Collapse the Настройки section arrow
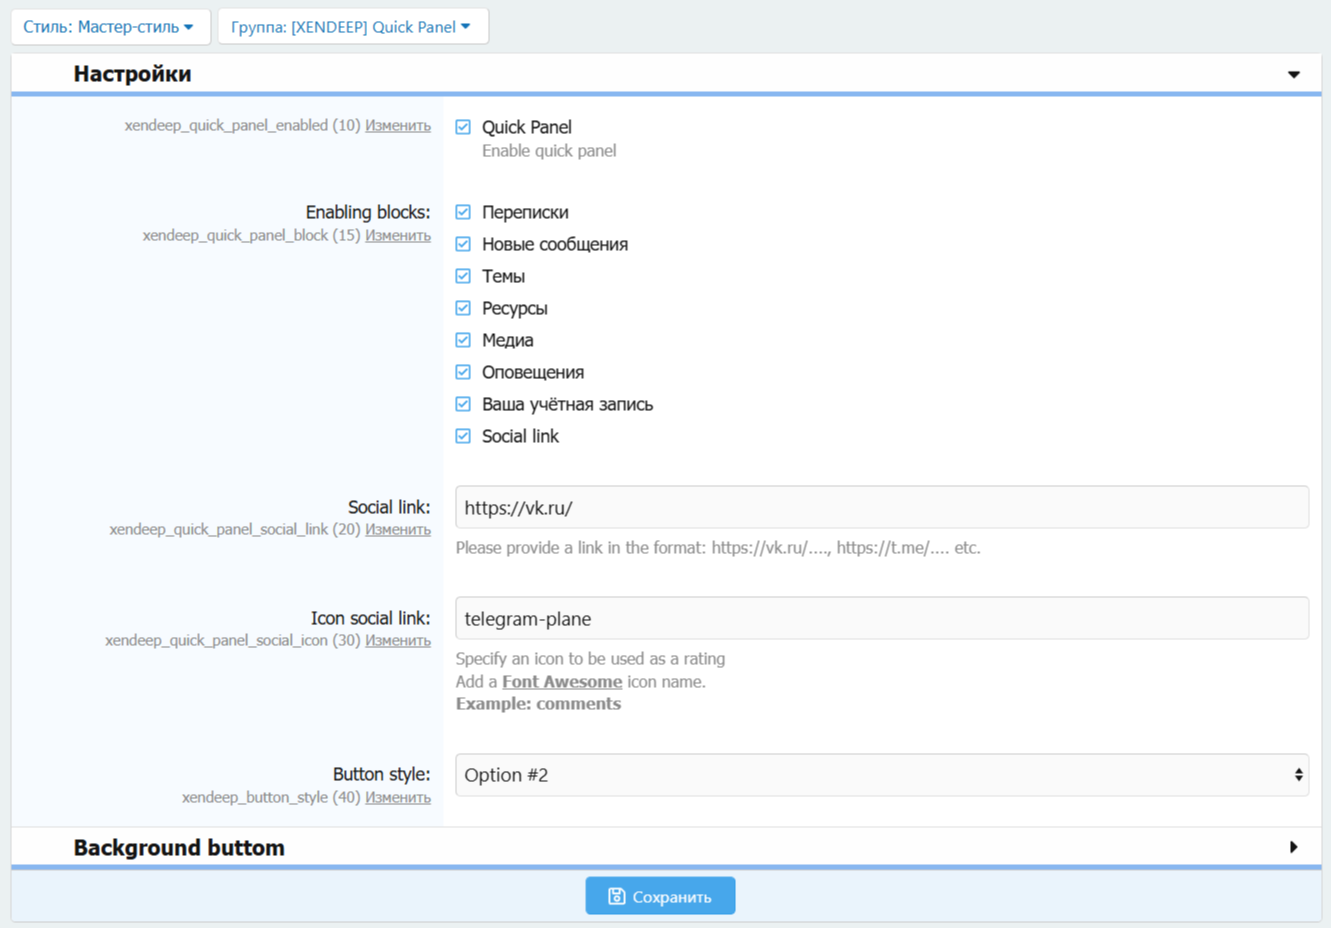 pyautogui.click(x=1293, y=74)
